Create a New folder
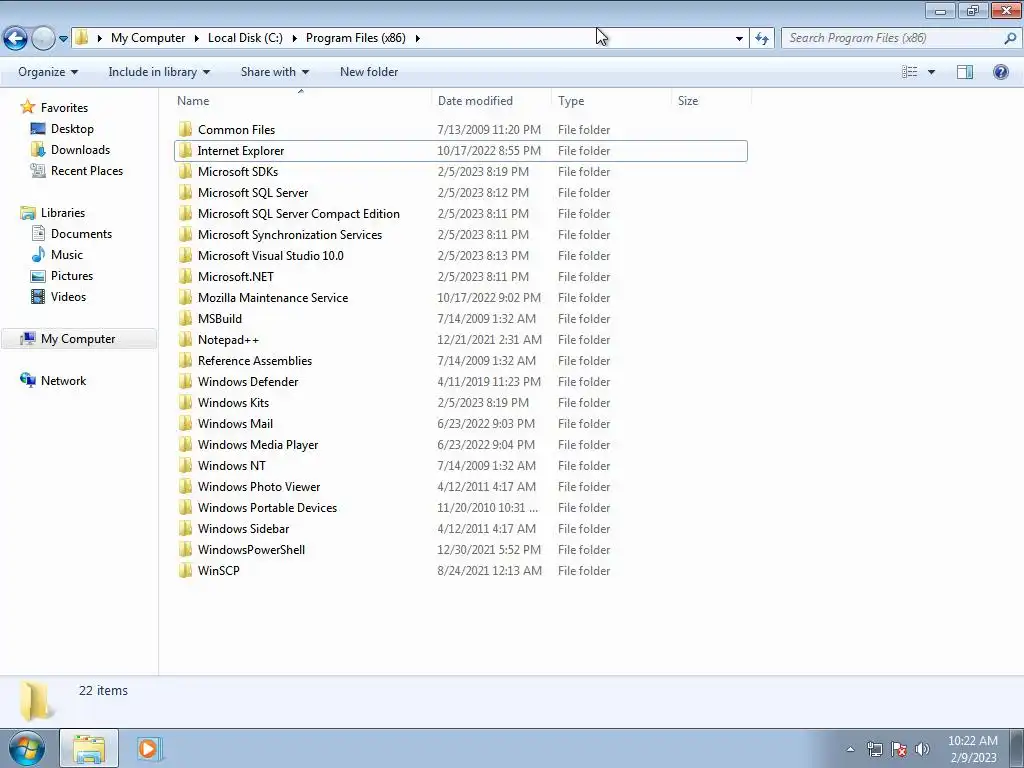This screenshot has height=768, width=1024. (x=369, y=72)
